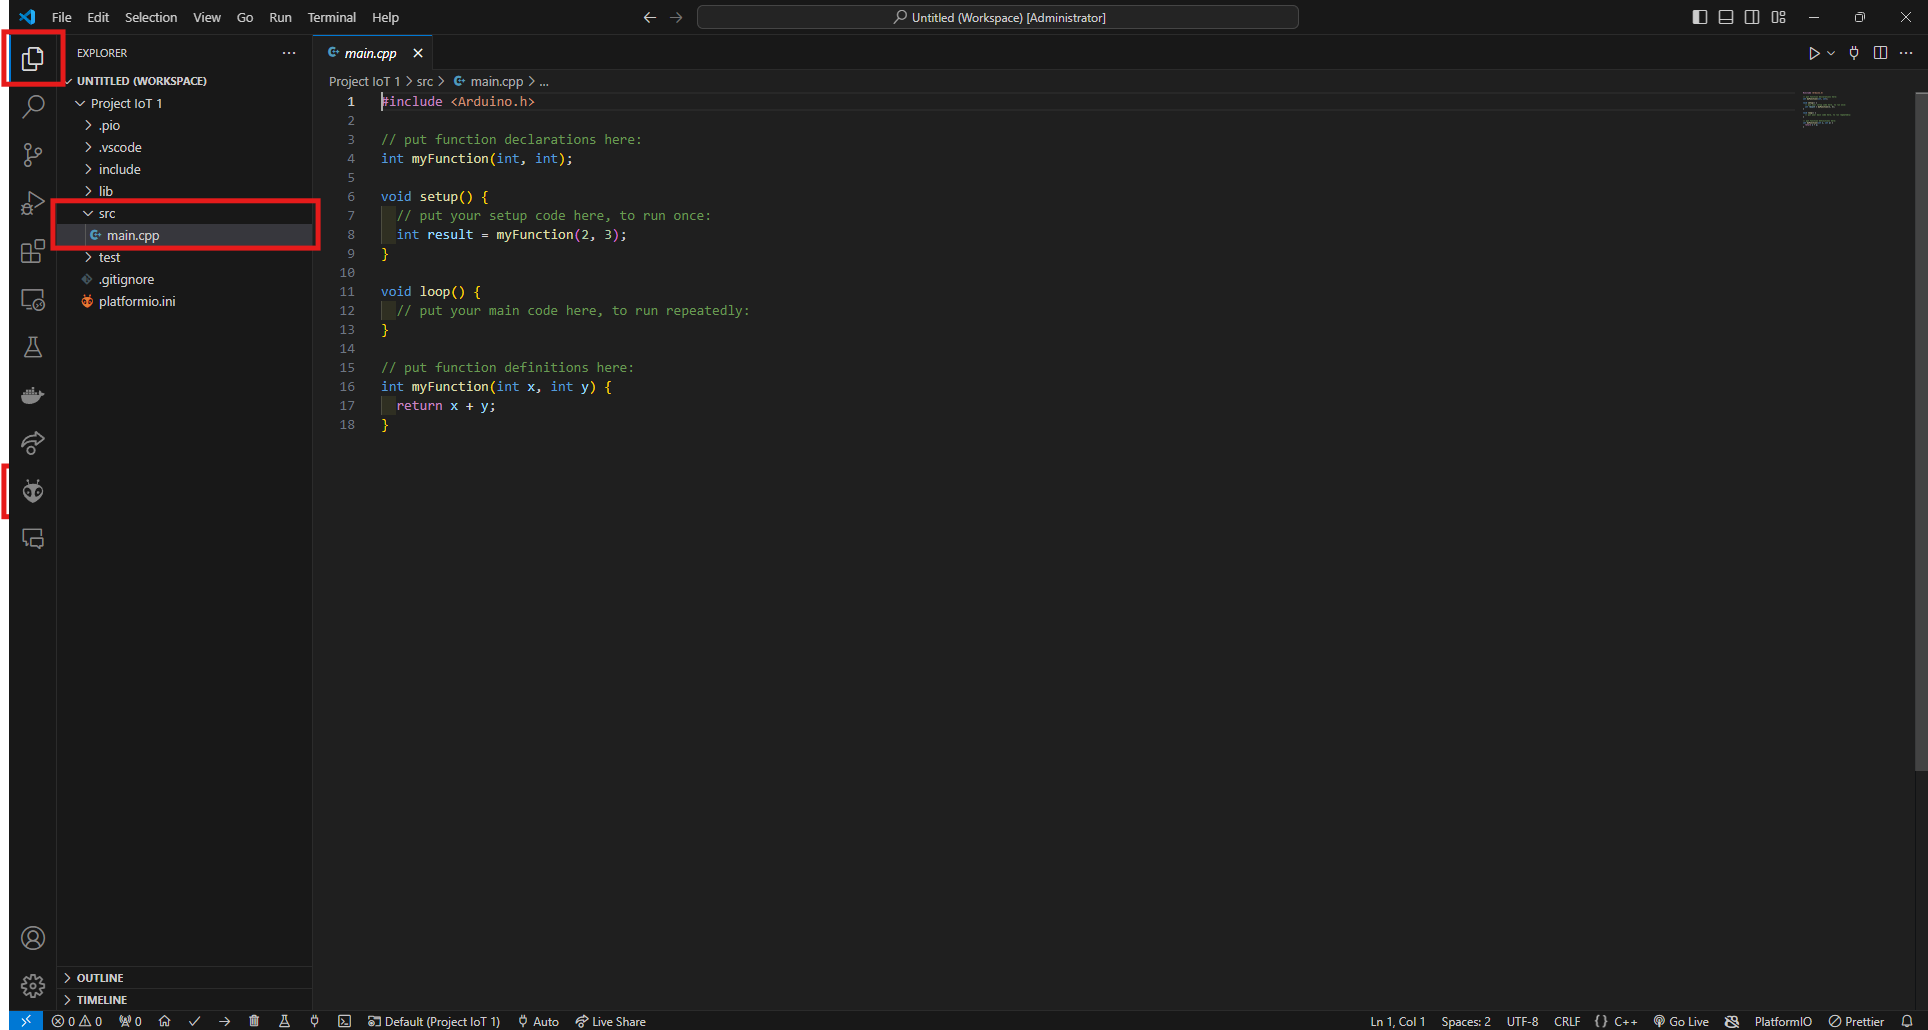
Task: Click the PlatformIO Clean trash icon
Action: tap(254, 1021)
